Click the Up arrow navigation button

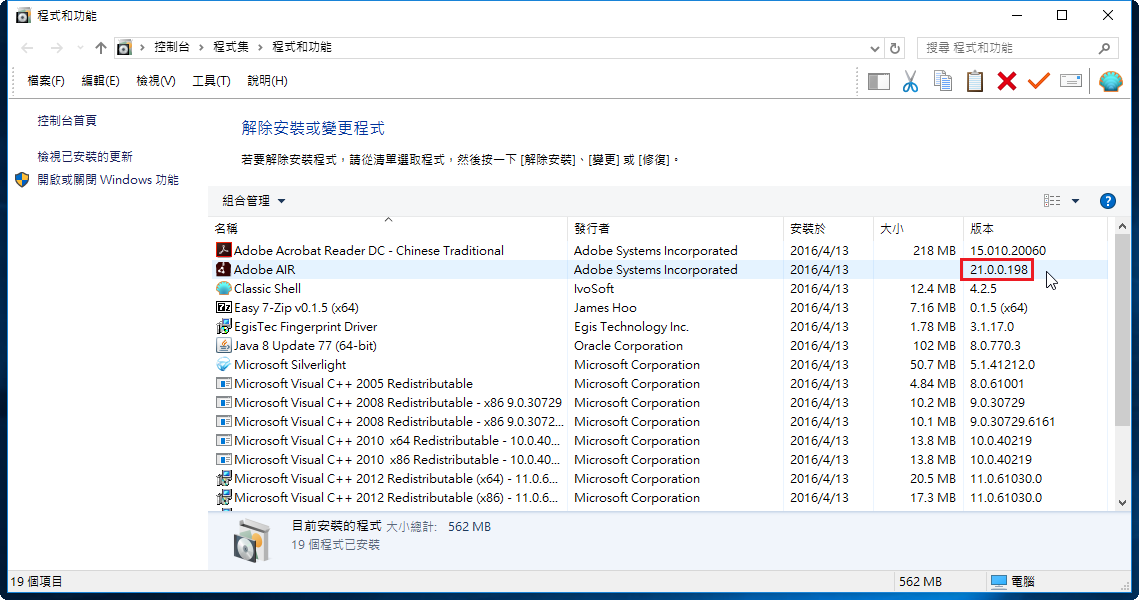pyautogui.click(x=100, y=48)
